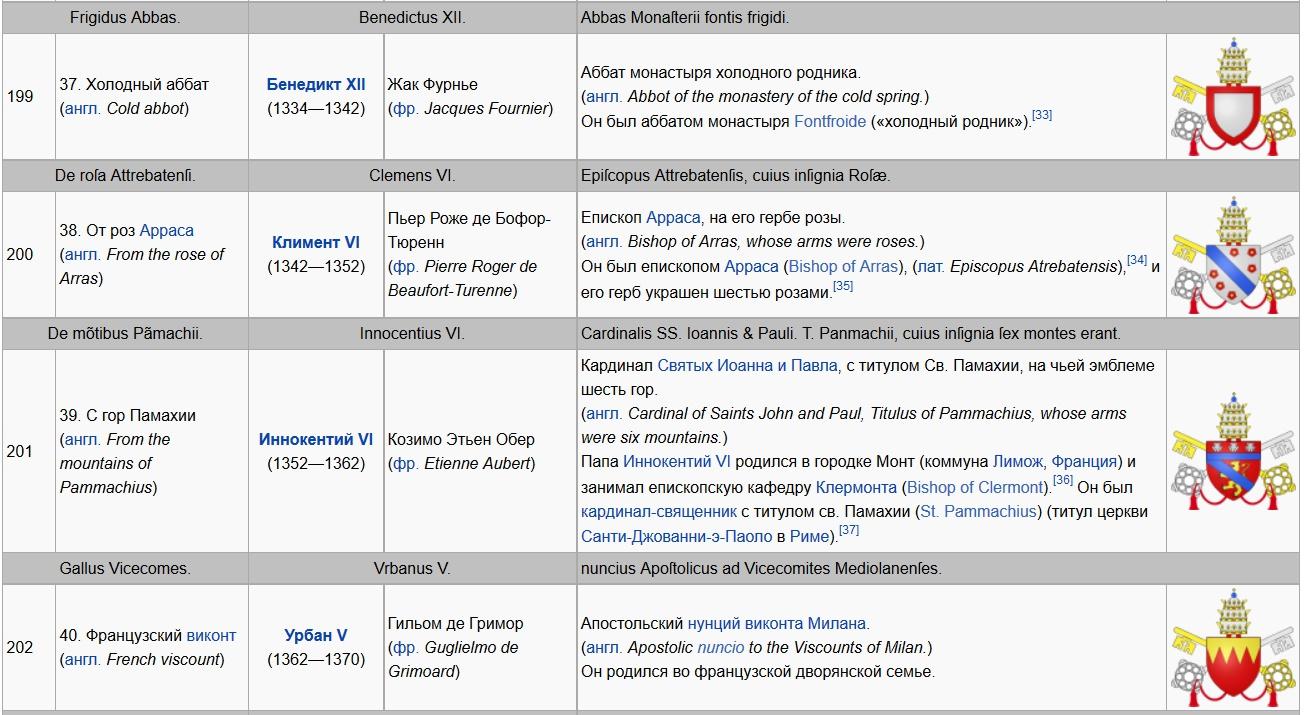1305x715 pixels.
Task: Open the Bishop of Arras link
Action: pos(842,266)
